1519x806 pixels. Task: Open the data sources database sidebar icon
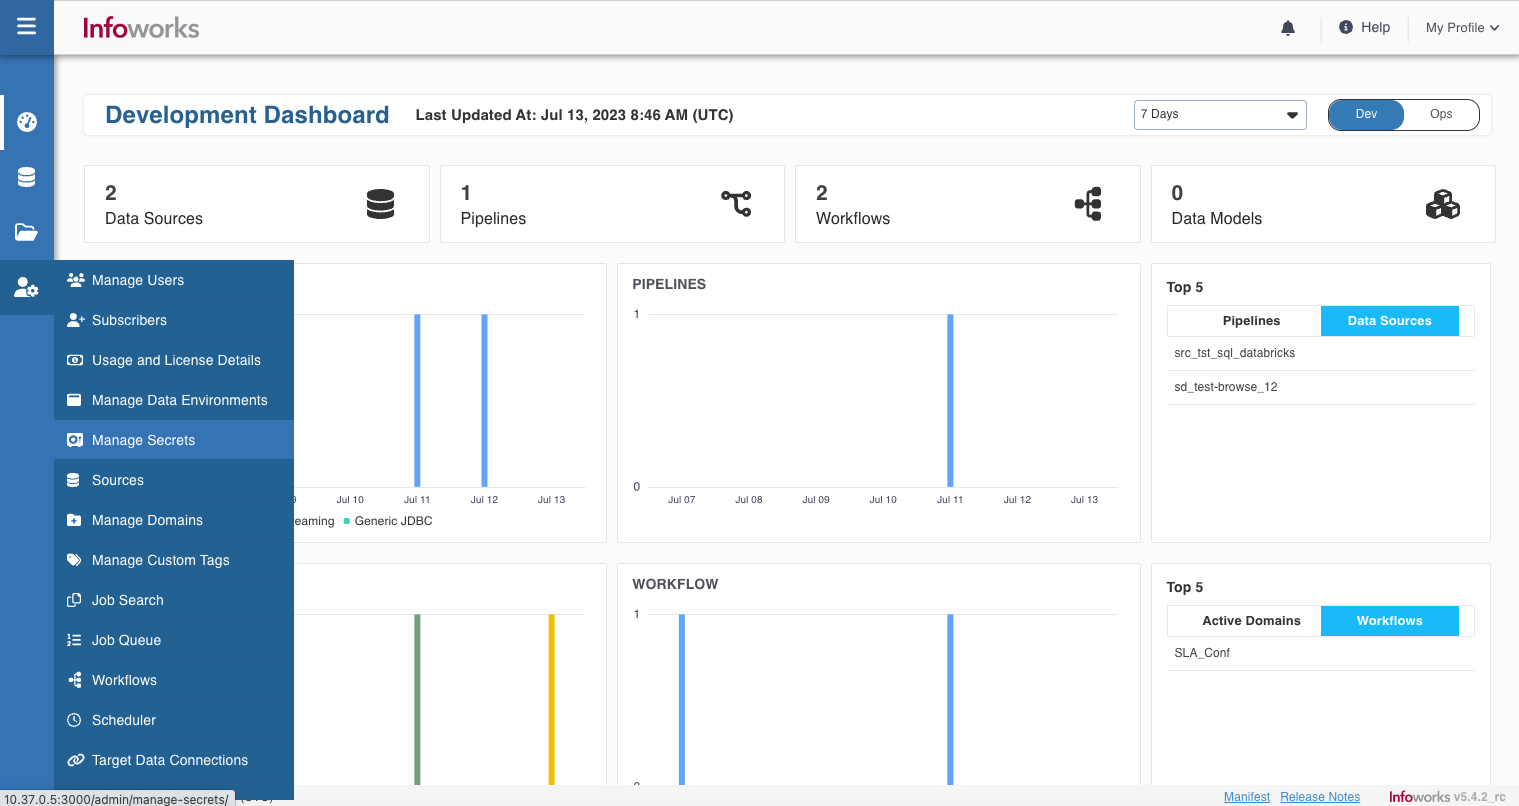click(27, 177)
